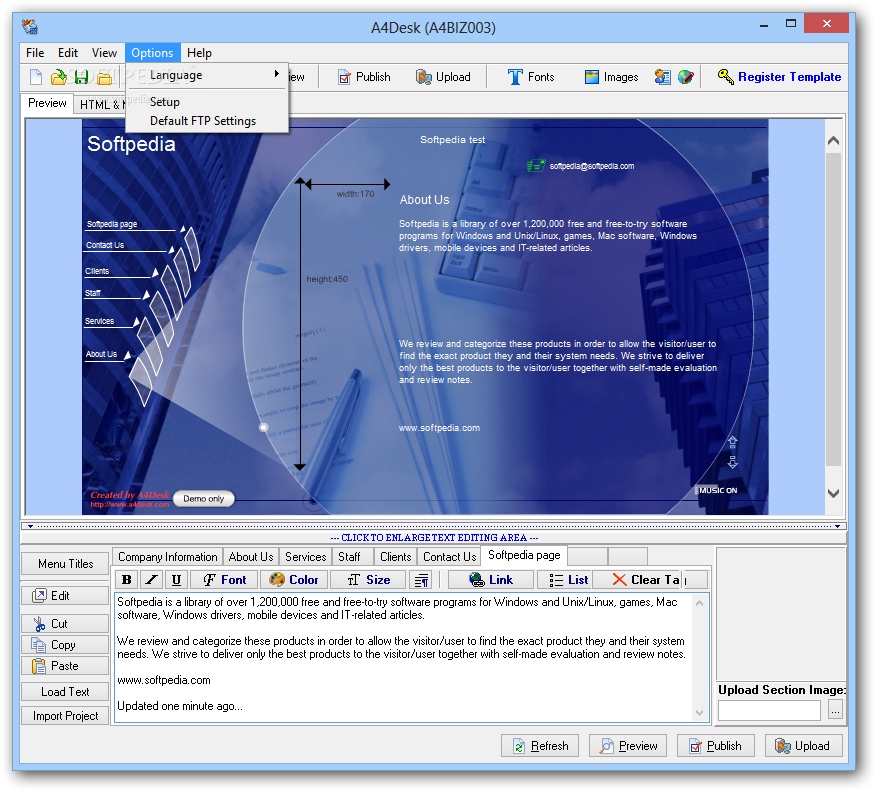Click the globe icon in the toolbar
This screenshot has width=876, height=791.
686,77
